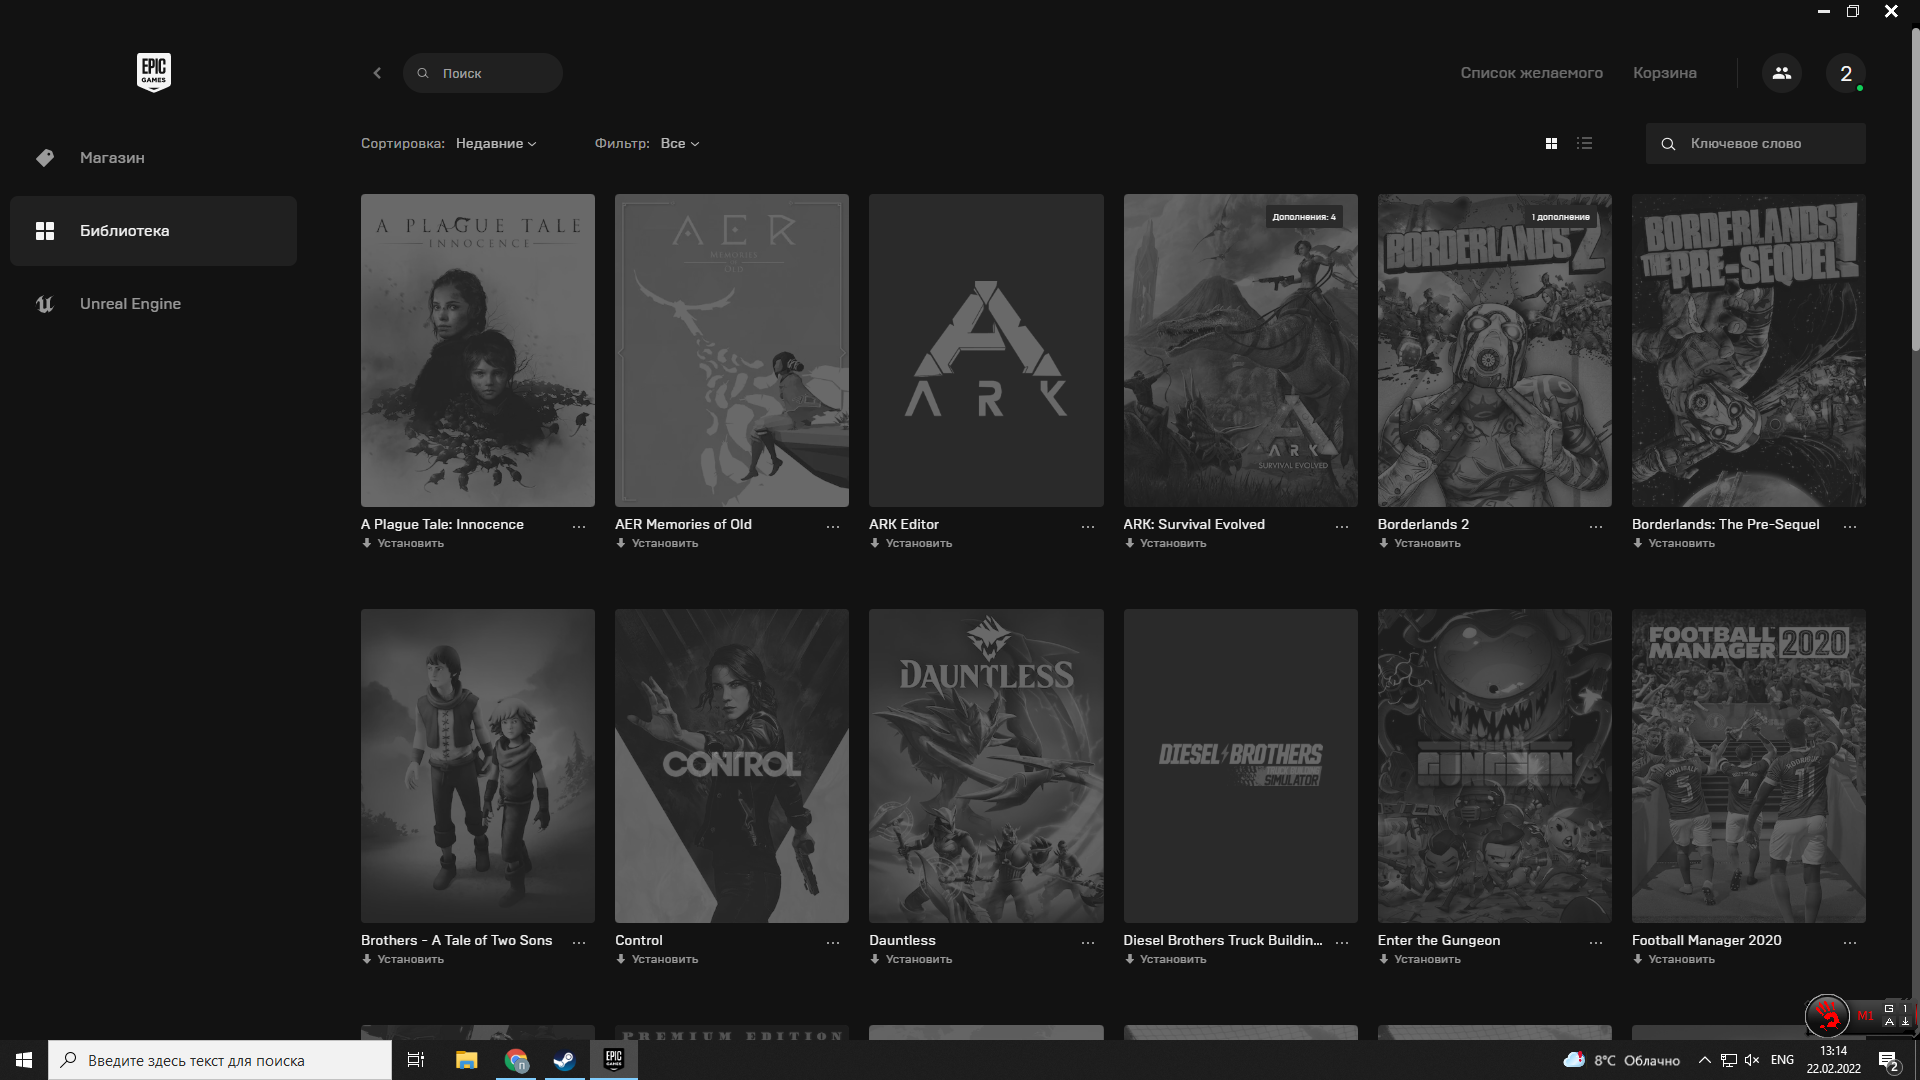Select Библиотека in the sidebar
1920x1080 pixels.
click(153, 231)
